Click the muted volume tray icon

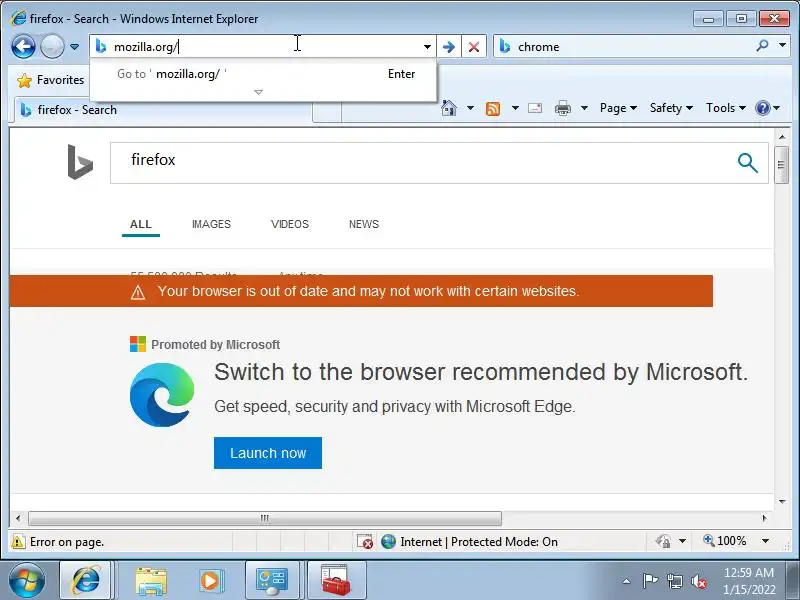tap(699, 581)
